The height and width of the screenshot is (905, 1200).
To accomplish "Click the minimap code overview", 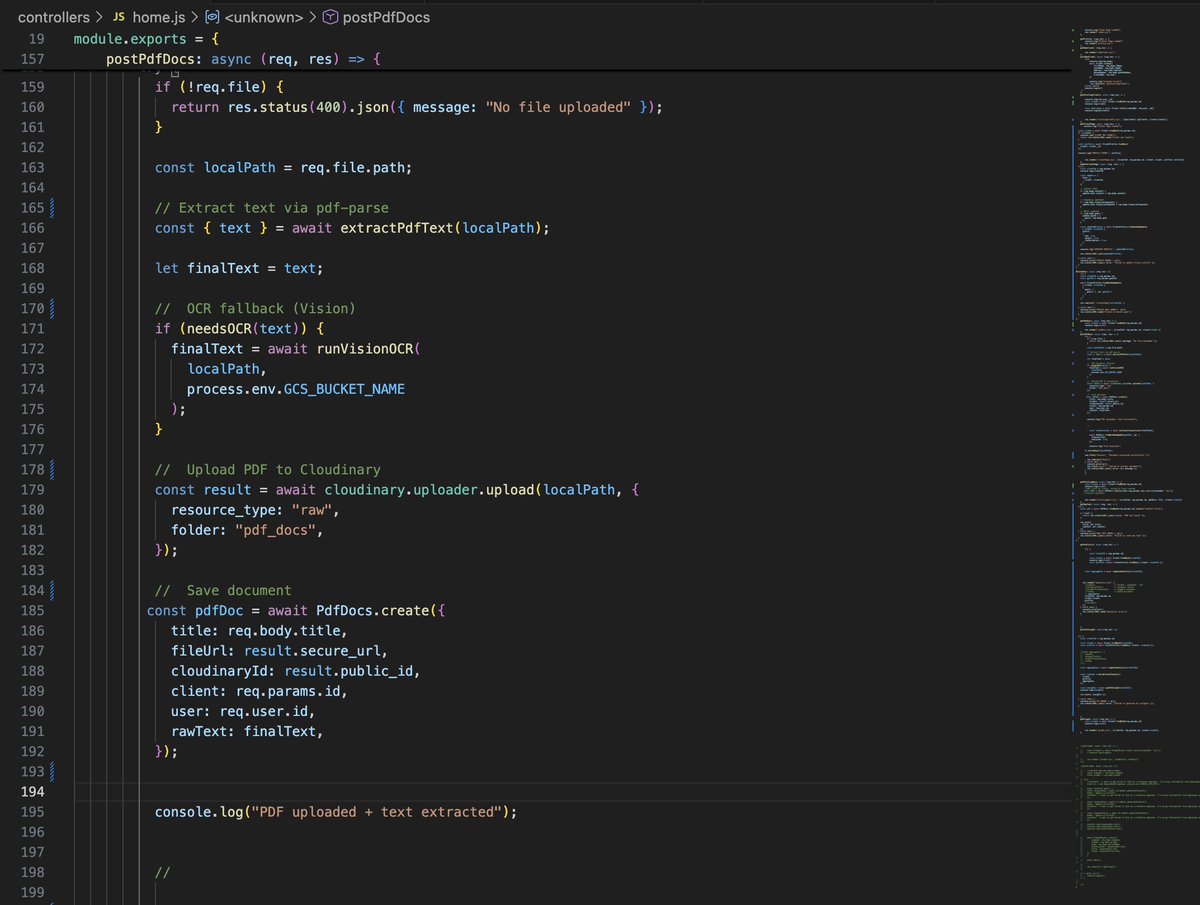I will click(1136, 460).
